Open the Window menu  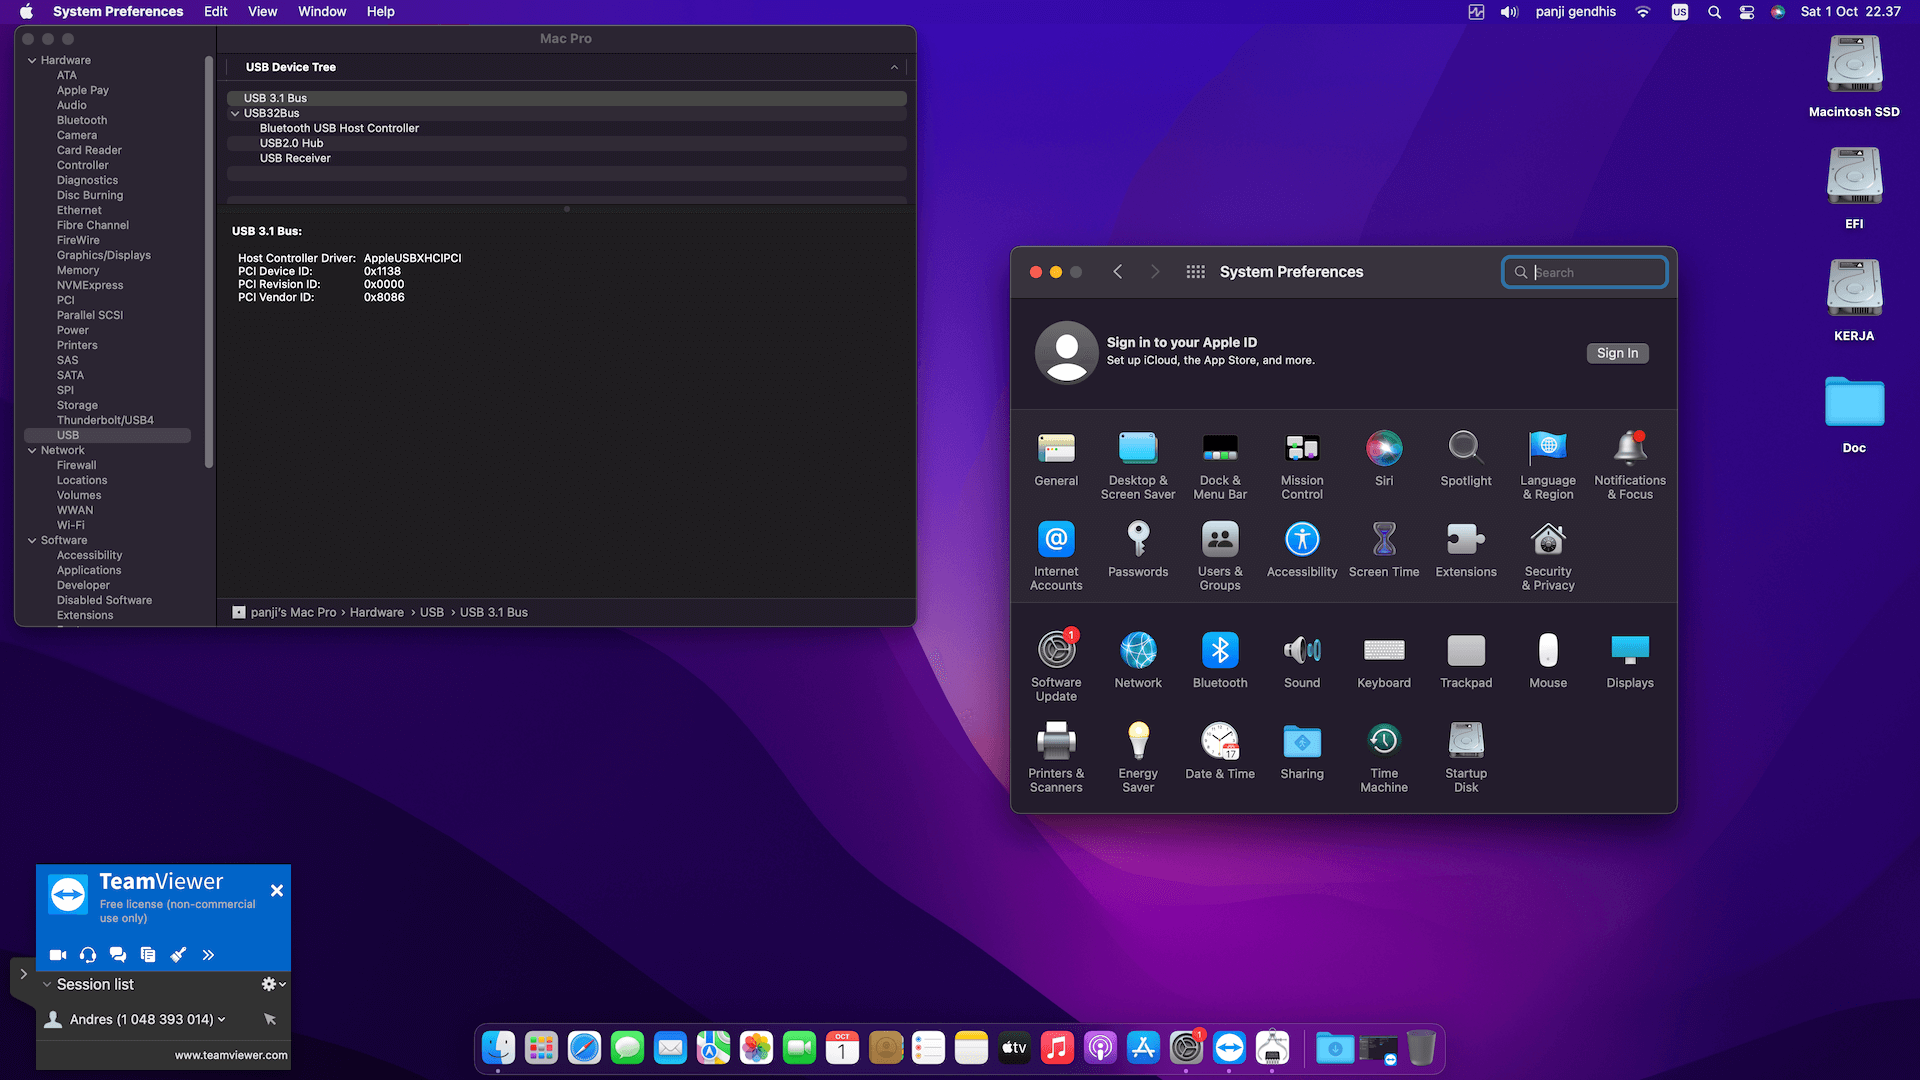click(x=322, y=11)
